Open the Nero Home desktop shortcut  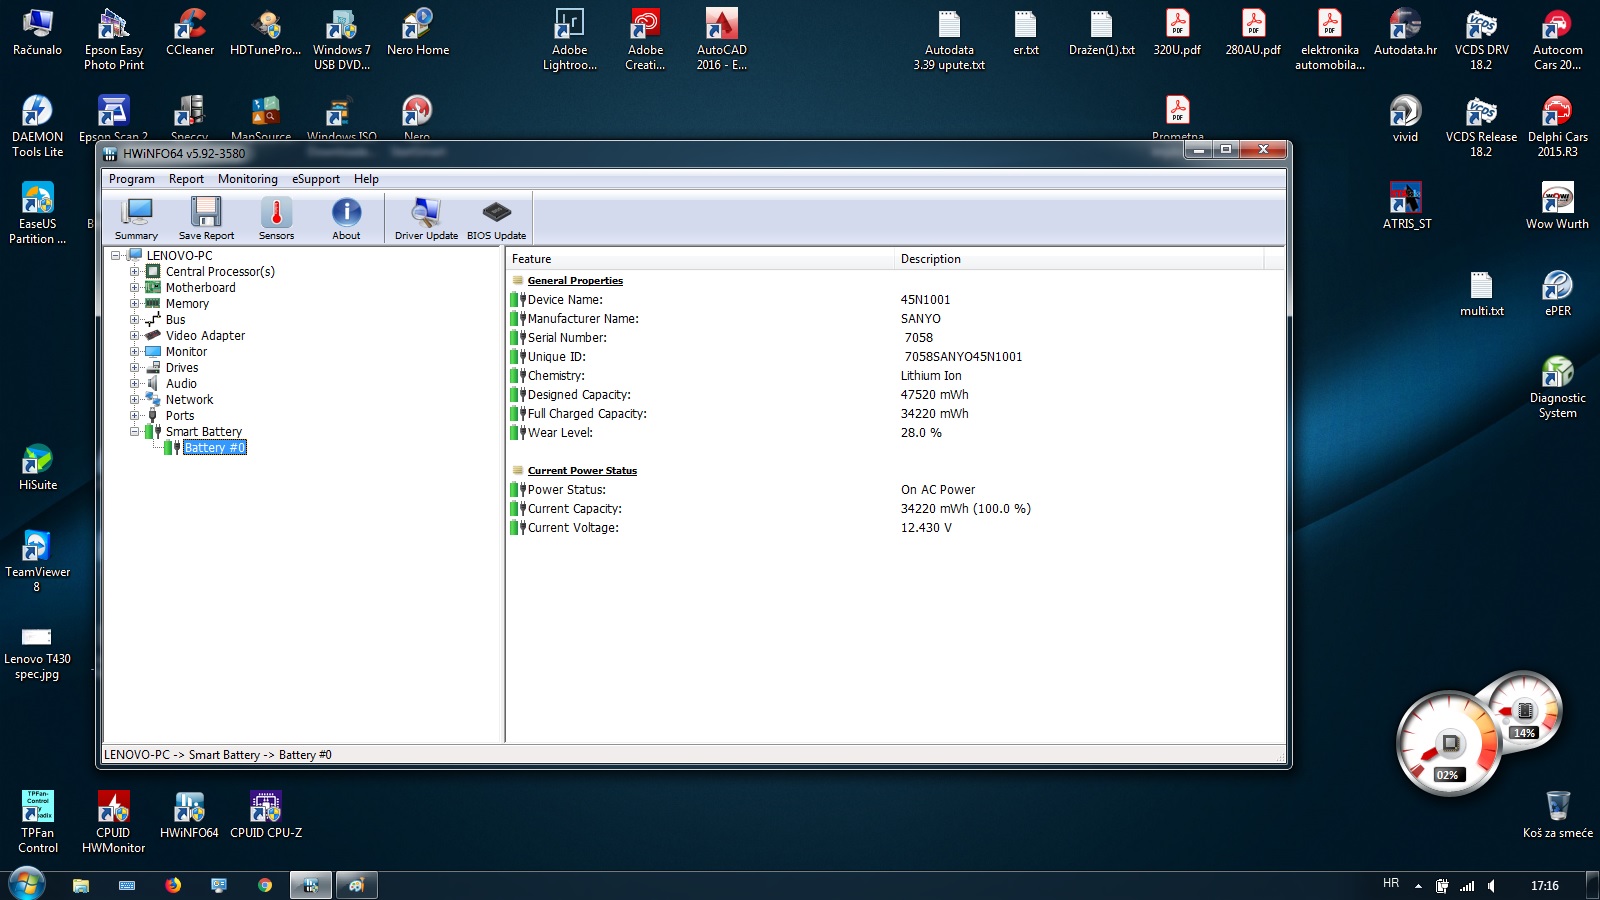tap(418, 32)
